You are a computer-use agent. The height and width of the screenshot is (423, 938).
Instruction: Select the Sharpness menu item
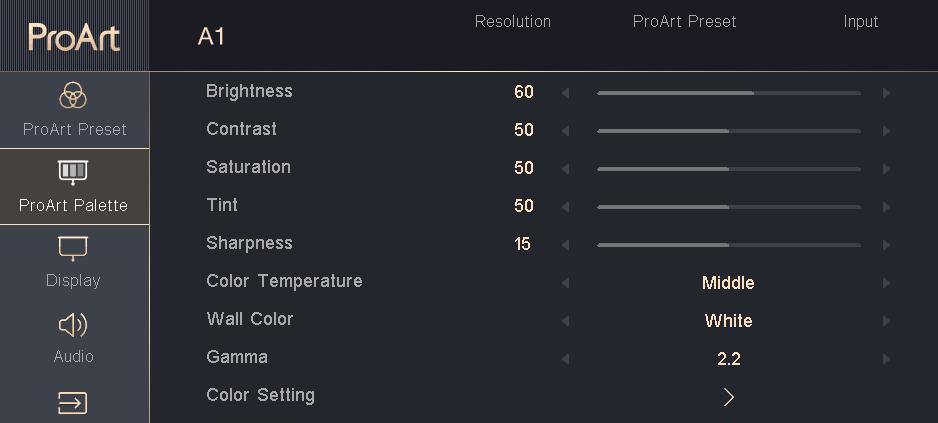(x=249, y=244)
